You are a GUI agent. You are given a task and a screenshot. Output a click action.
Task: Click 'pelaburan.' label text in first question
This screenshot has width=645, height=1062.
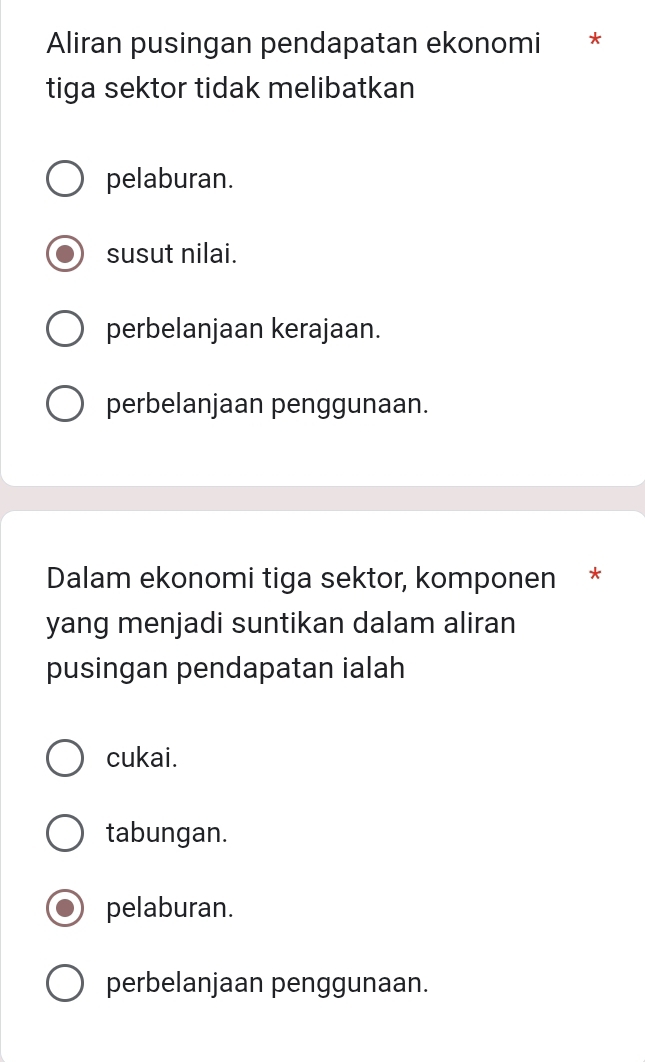pyautogui.click(x=171, y=179)
